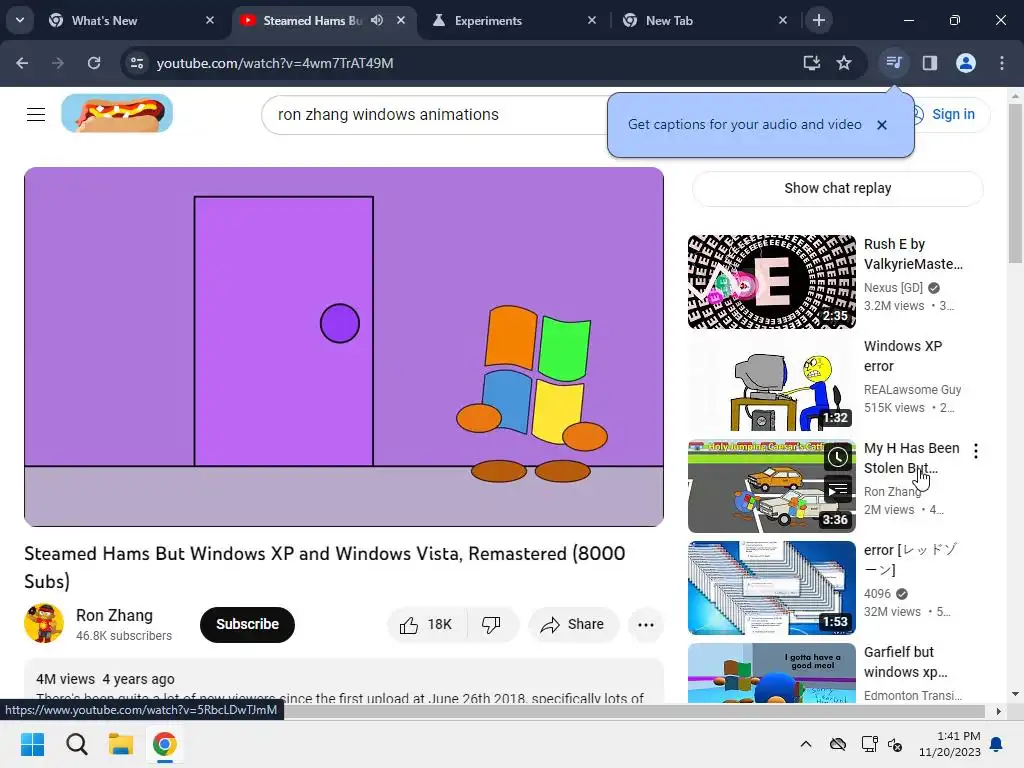Image resolution: width=1024 pixels, height=768 pixels.
Task: Show chat replay
Action: (837, 188)
